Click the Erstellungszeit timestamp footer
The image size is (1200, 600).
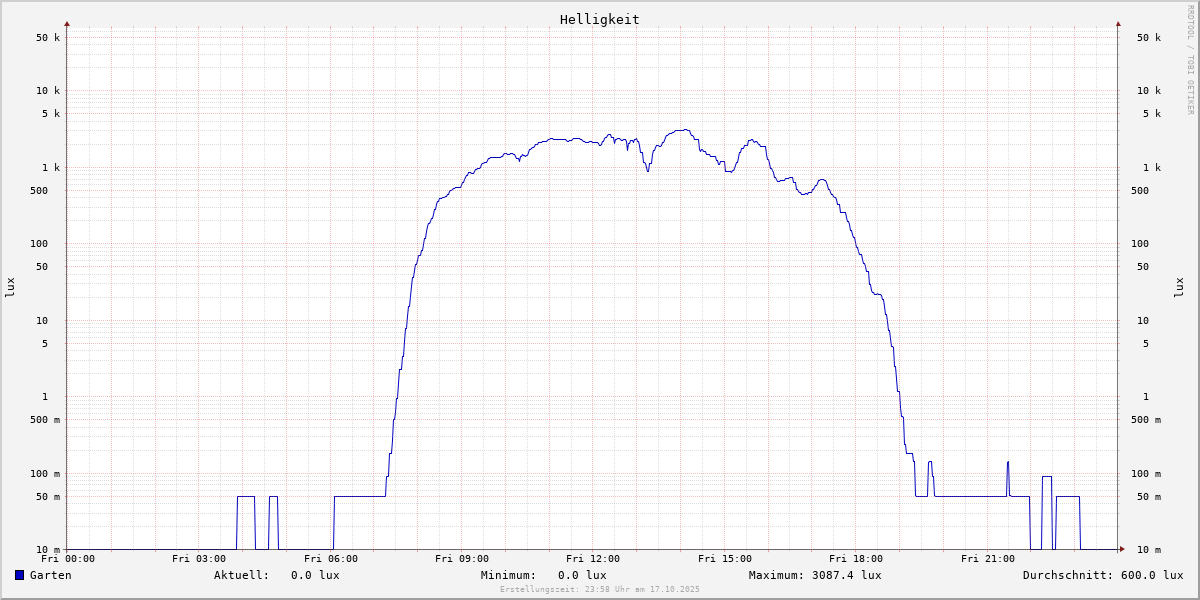click(x=600, y=589)
